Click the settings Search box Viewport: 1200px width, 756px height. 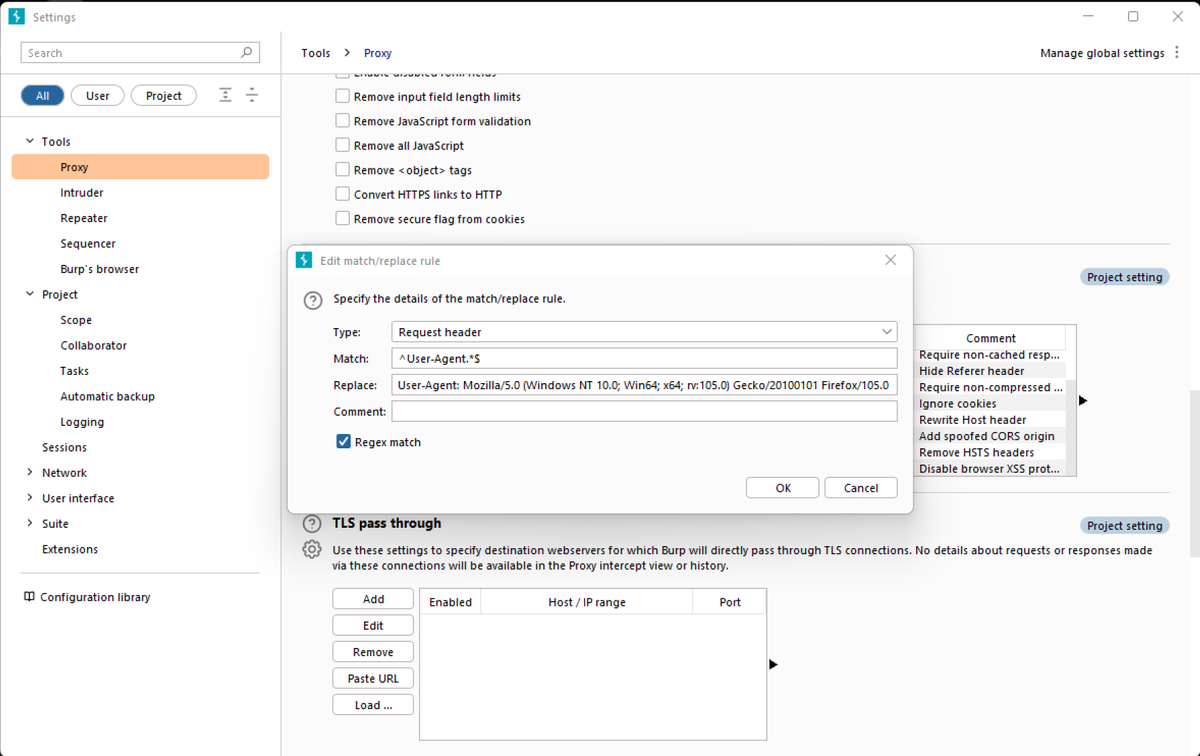(x=140, y=53)
